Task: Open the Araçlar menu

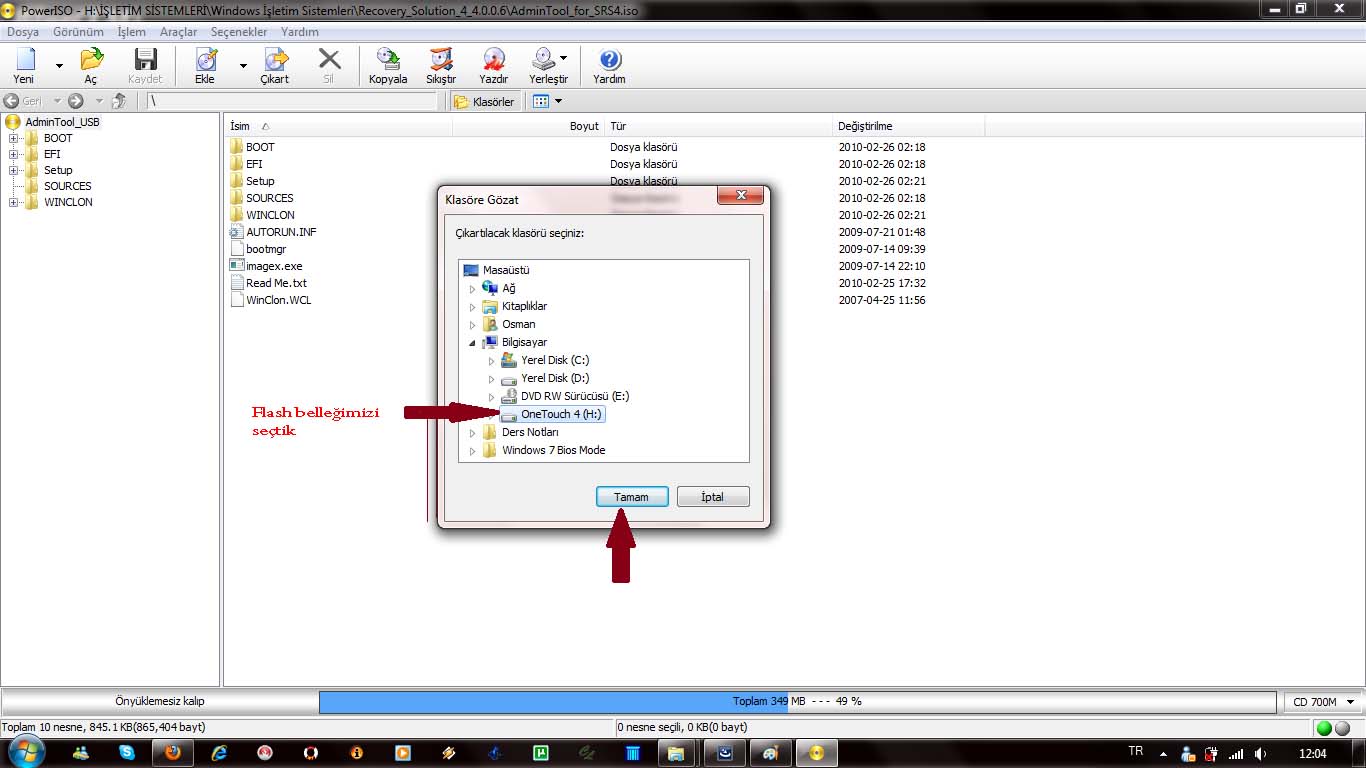Action: click(179, 32)
